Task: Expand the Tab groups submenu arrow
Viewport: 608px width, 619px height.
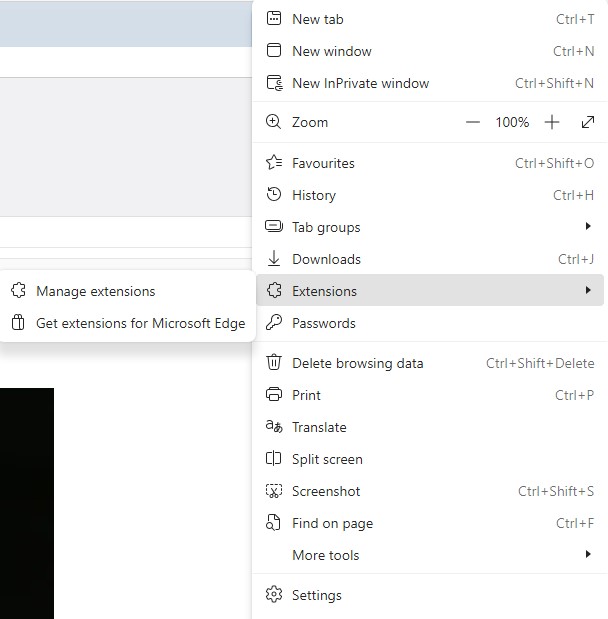Action: (588, 227)
